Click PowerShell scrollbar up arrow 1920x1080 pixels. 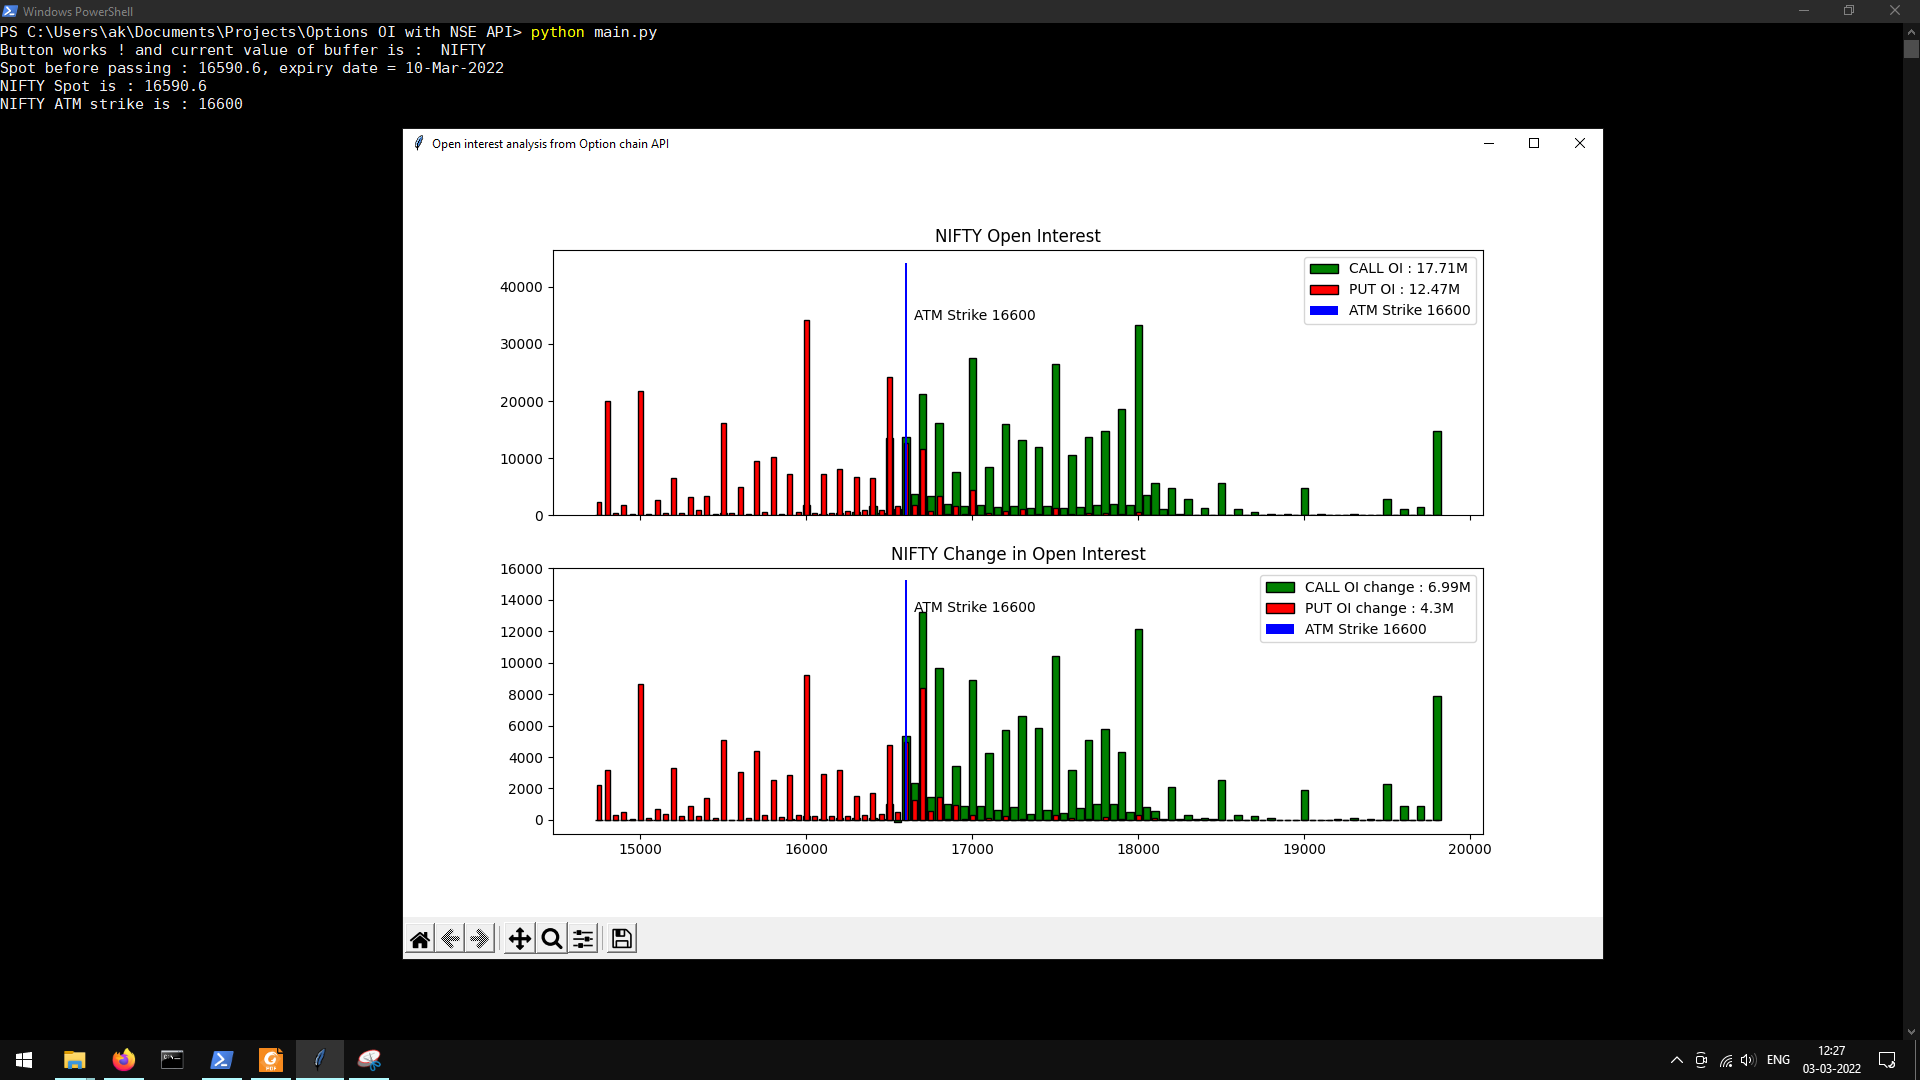[1911, 31]
